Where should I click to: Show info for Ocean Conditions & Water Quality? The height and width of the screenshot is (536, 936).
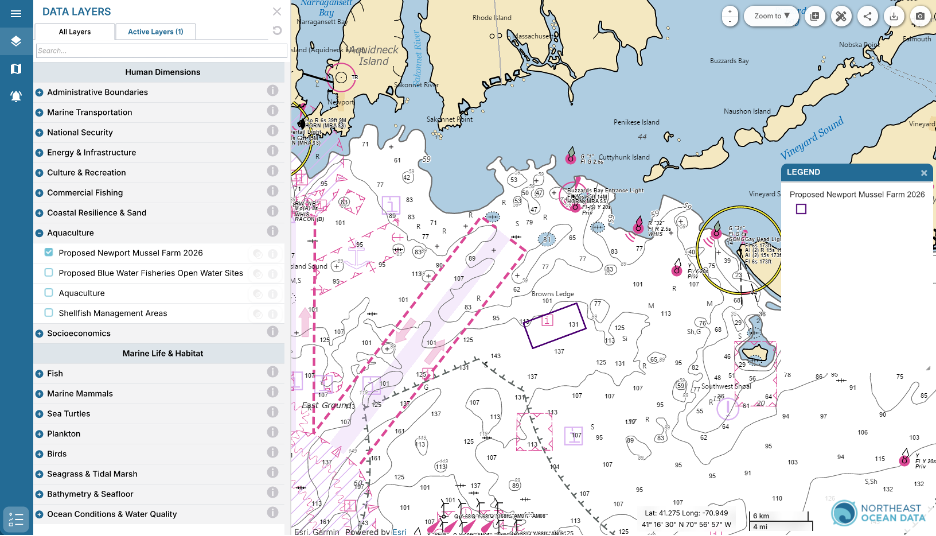[x=273, y=513]
